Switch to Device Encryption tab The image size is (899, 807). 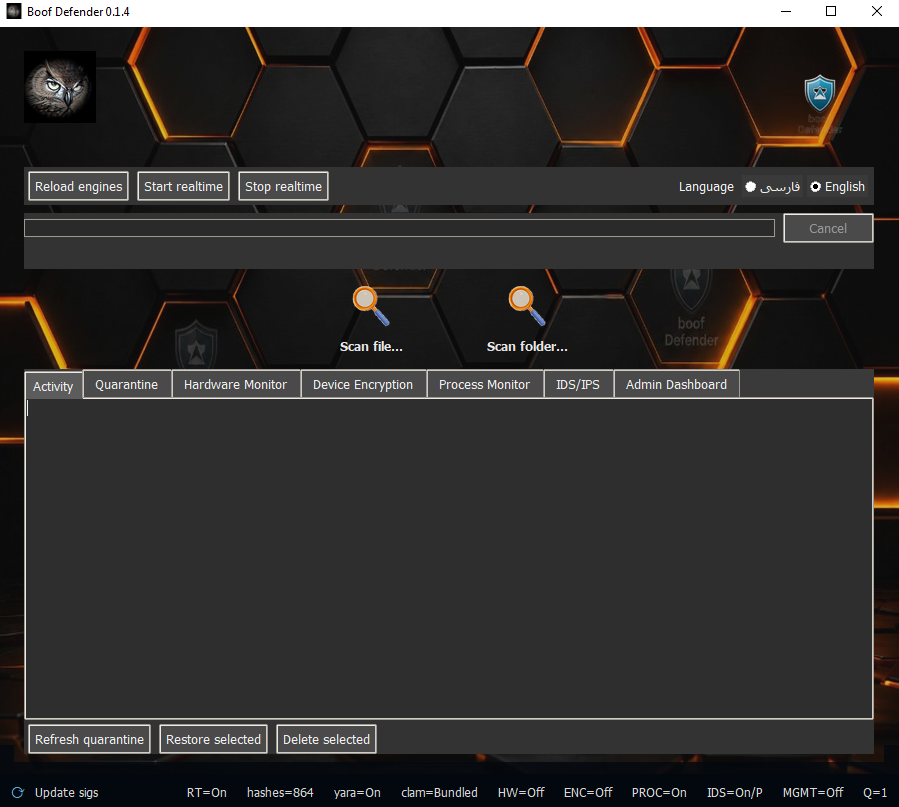coord(363,384)
